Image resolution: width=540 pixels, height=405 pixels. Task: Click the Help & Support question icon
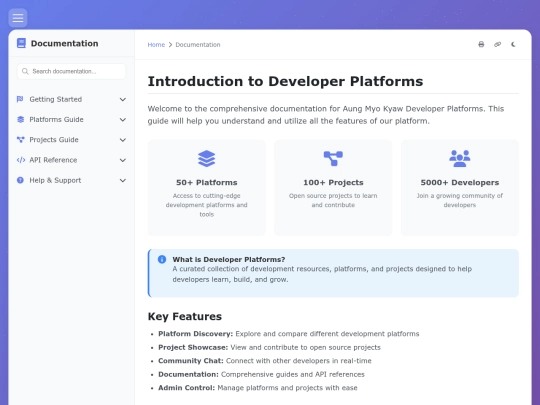(x=20, y=180)
